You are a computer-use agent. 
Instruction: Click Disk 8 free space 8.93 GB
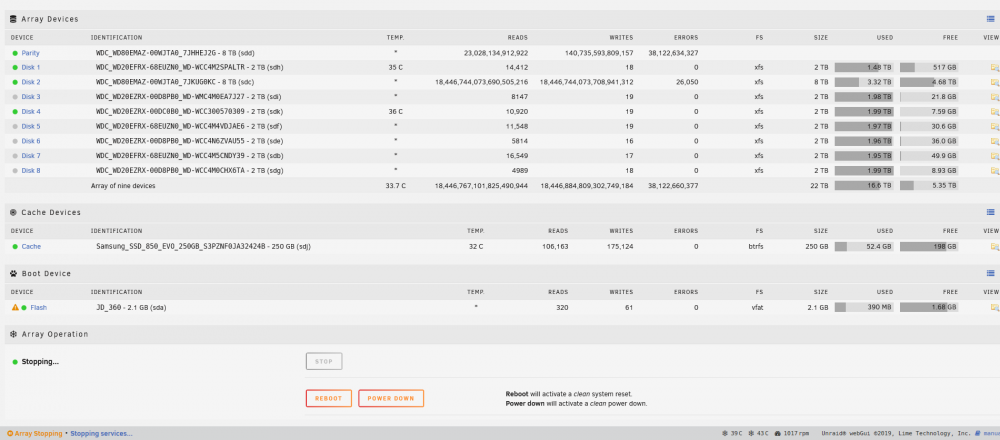pos(929,170)
